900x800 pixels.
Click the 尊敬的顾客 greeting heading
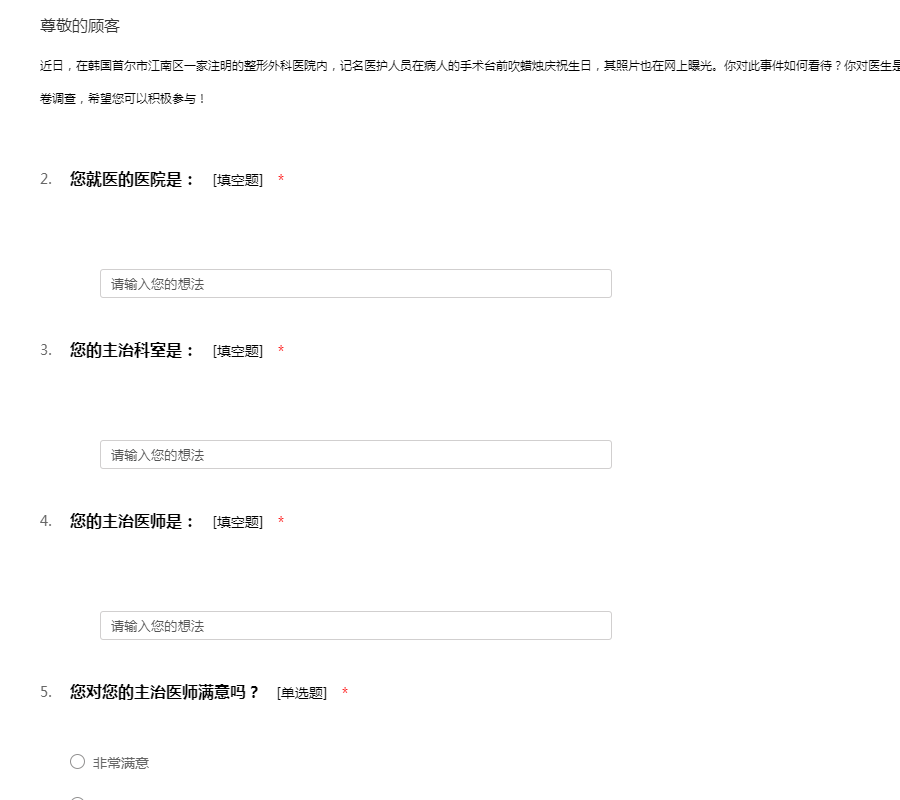pos(80,26)
